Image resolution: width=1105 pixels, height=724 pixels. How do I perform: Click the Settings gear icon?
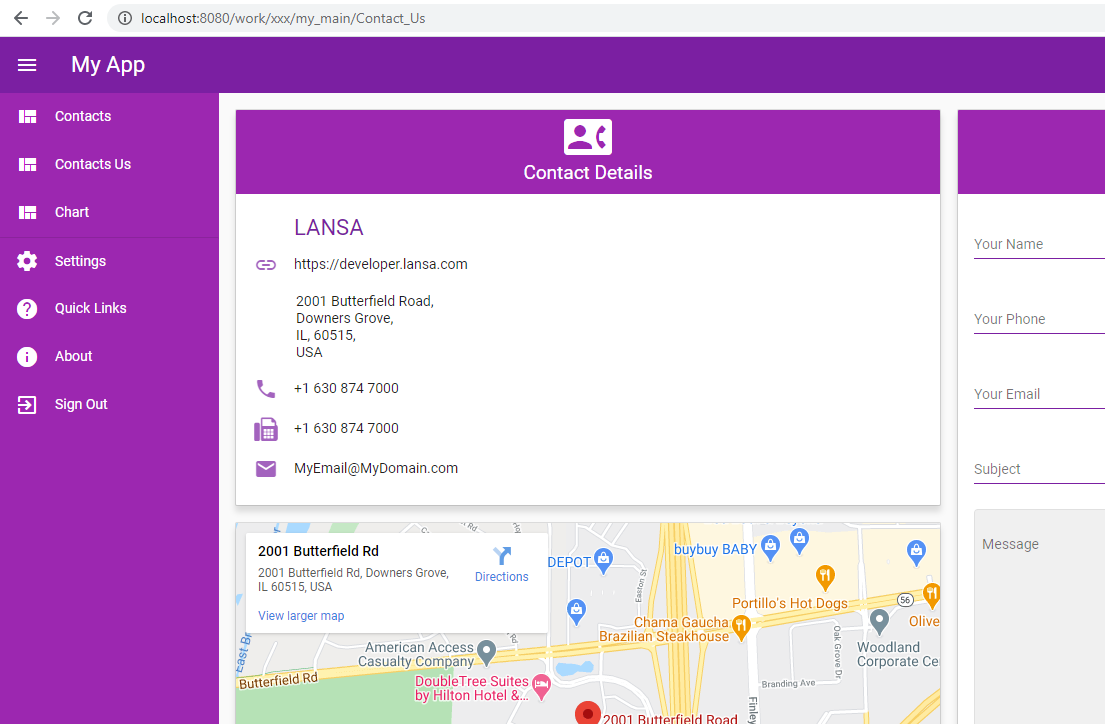(x=27, y=261)
